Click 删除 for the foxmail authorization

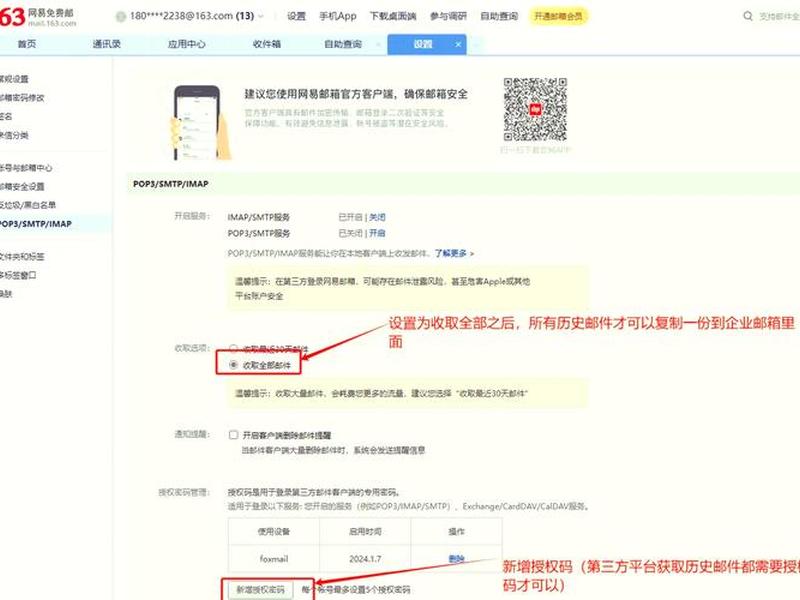click(x=456, y=559)
